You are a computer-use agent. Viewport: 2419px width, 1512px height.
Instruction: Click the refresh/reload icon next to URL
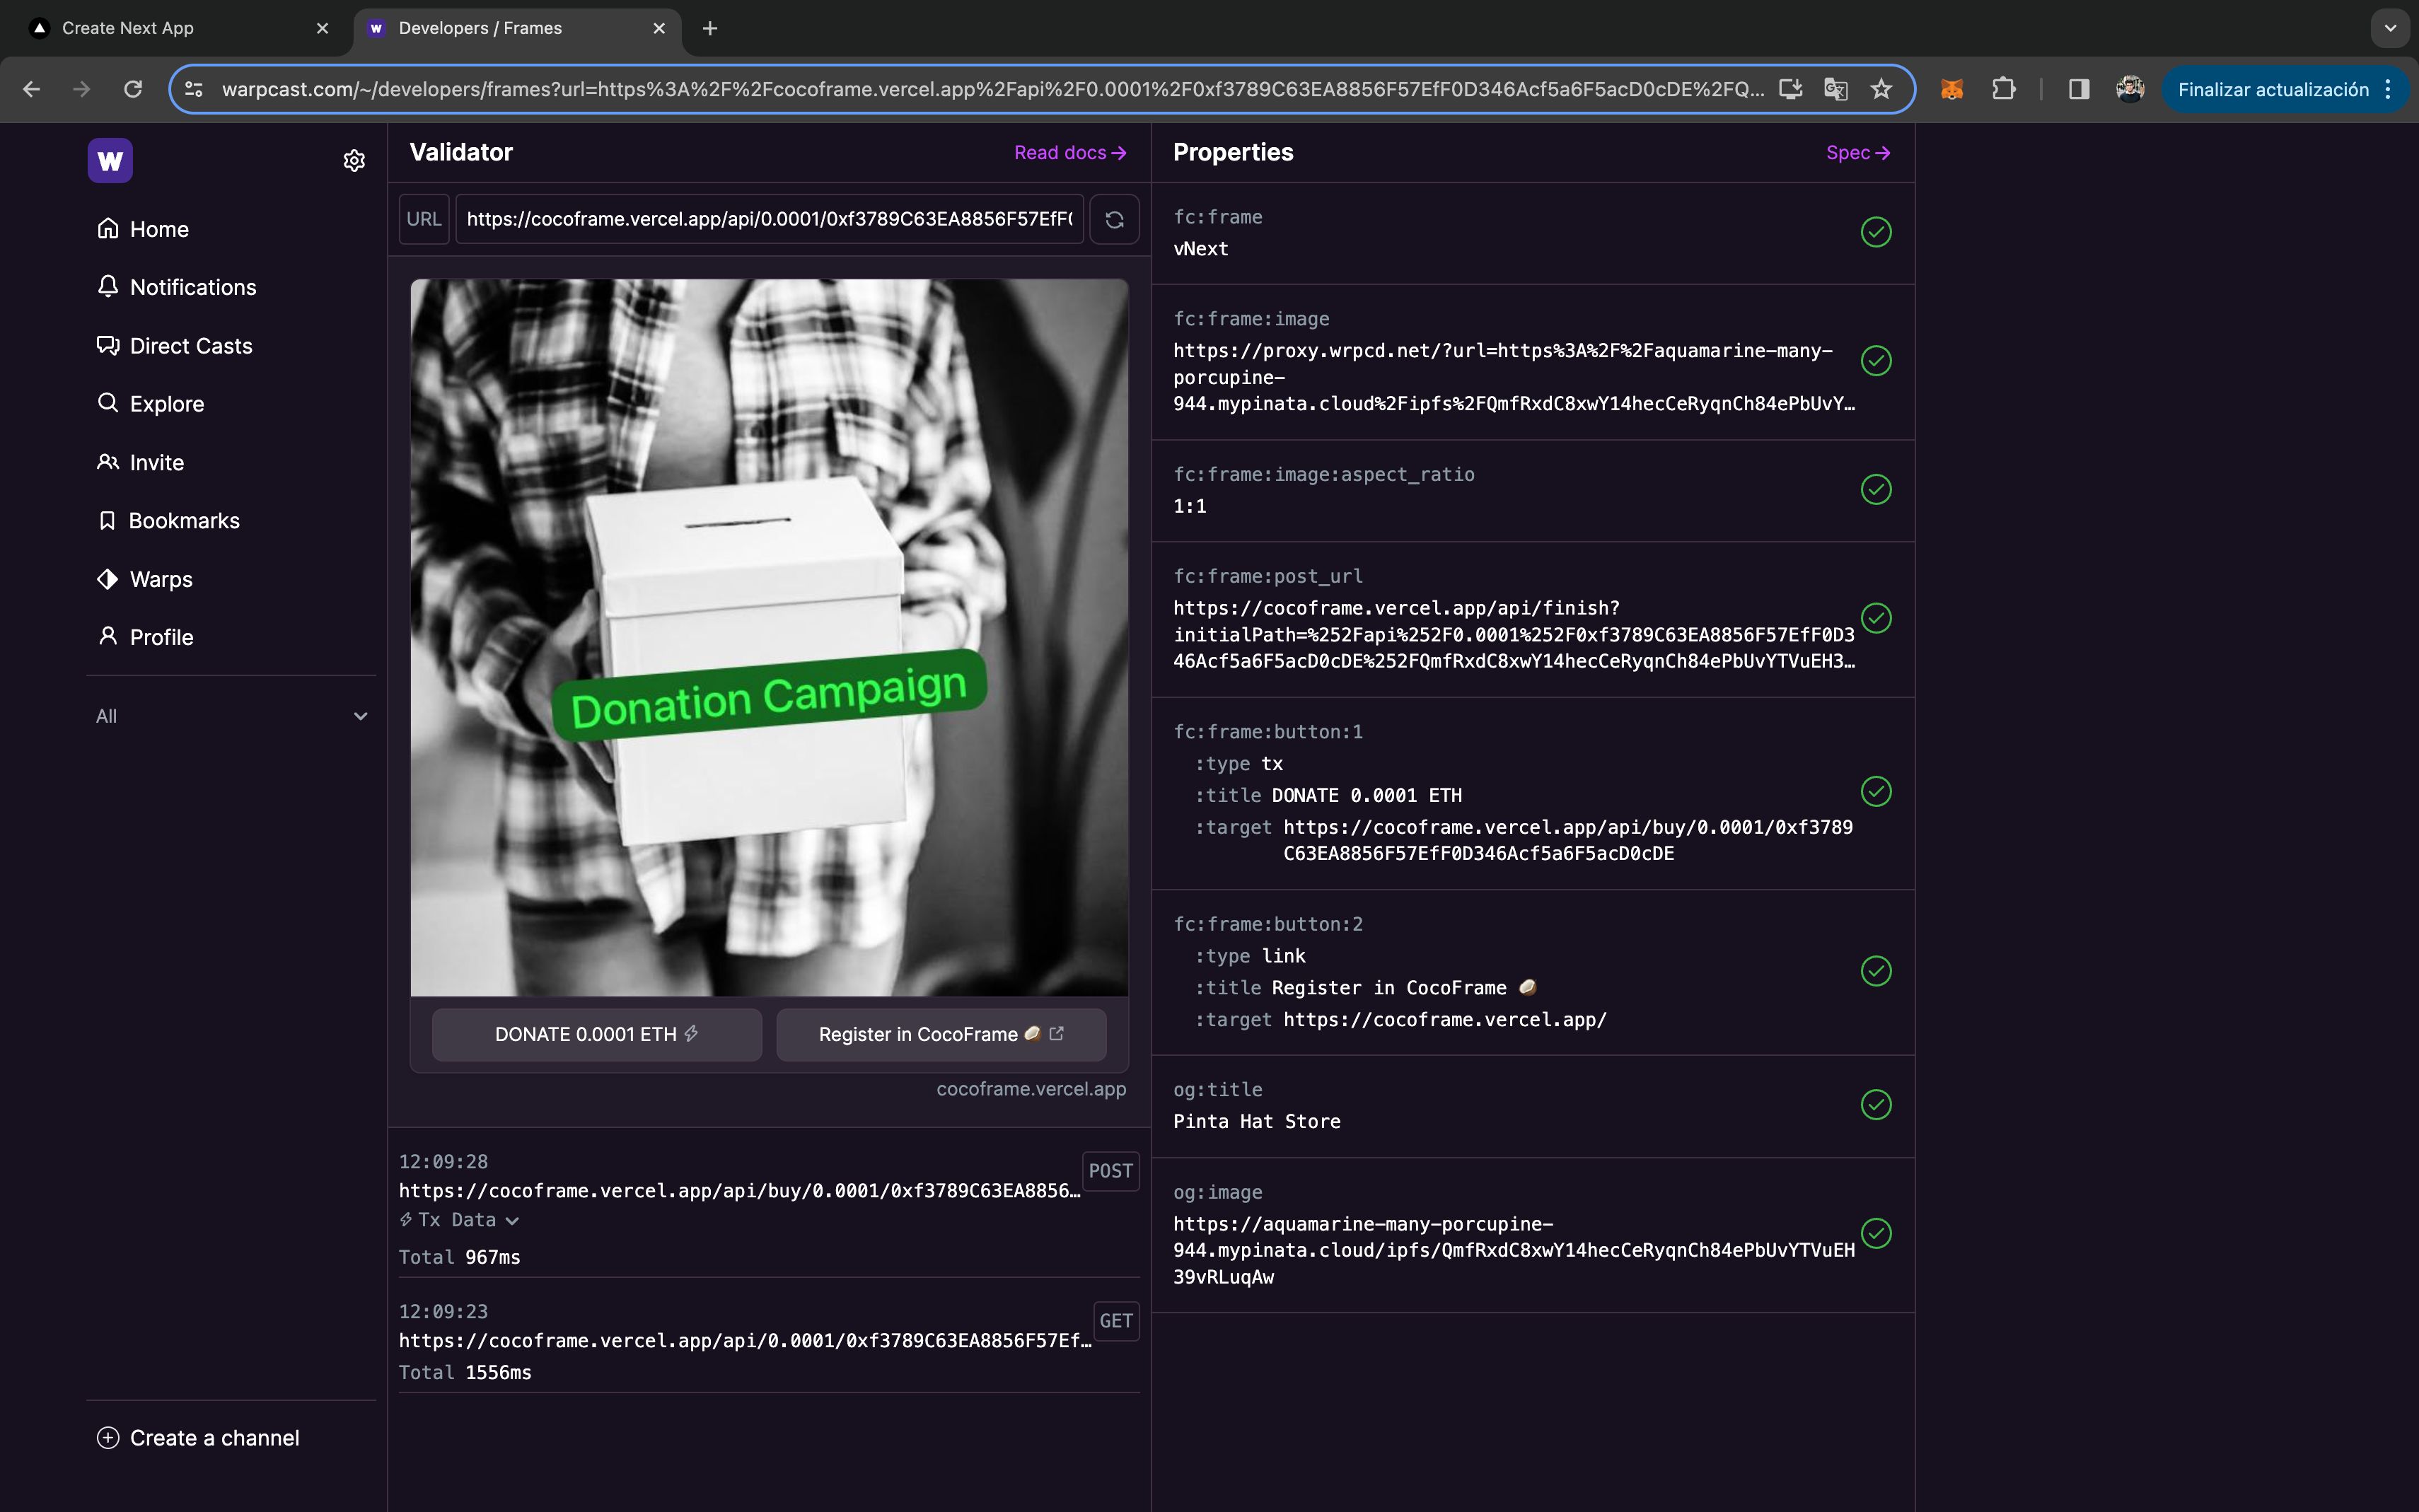pyautogui.click(x=1115, y=218)
